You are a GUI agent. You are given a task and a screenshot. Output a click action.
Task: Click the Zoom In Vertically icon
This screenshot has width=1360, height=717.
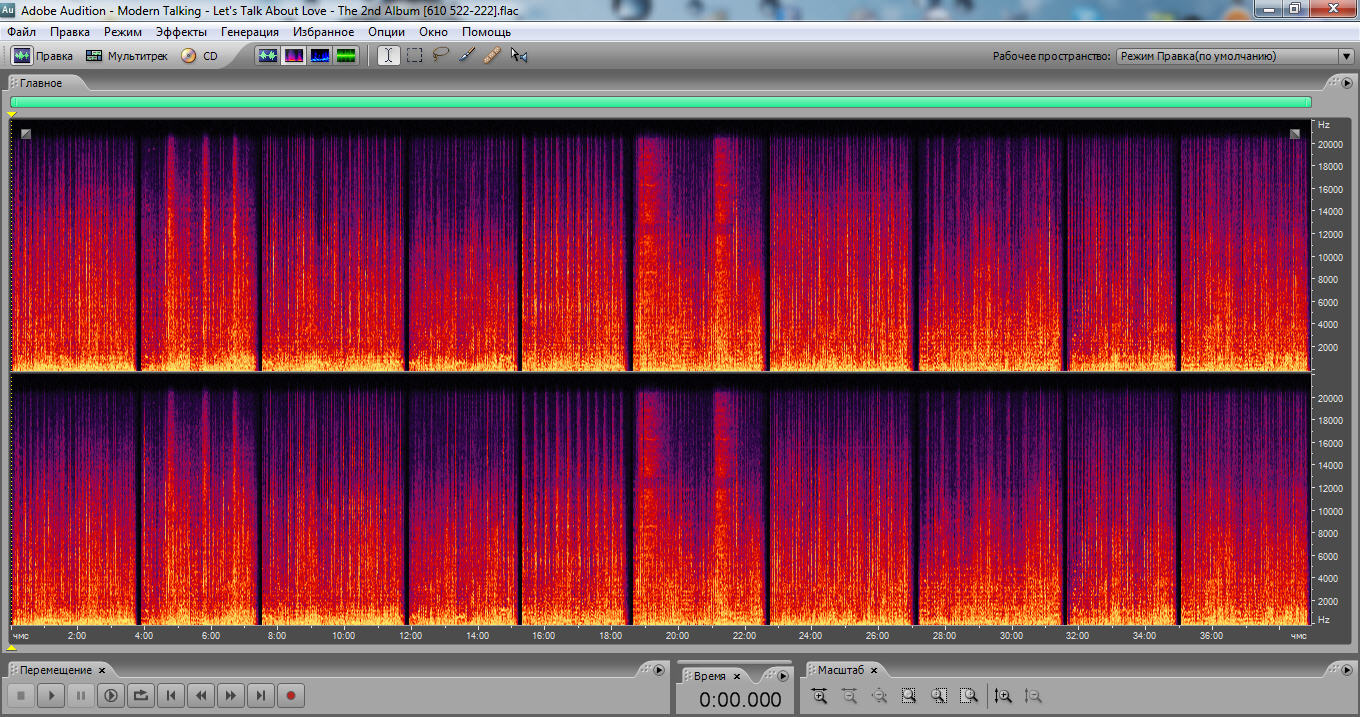(x=1004, y=695)
